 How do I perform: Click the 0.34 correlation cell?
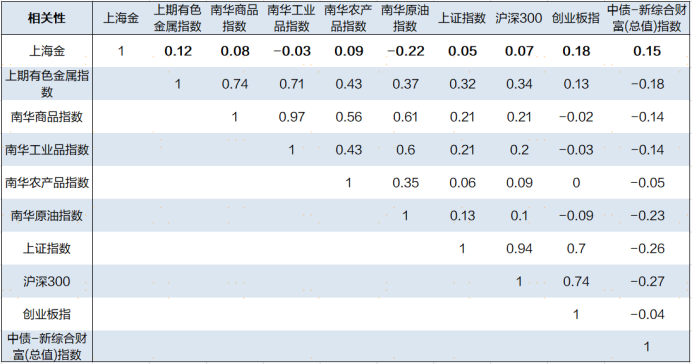[x=519, y=84]
